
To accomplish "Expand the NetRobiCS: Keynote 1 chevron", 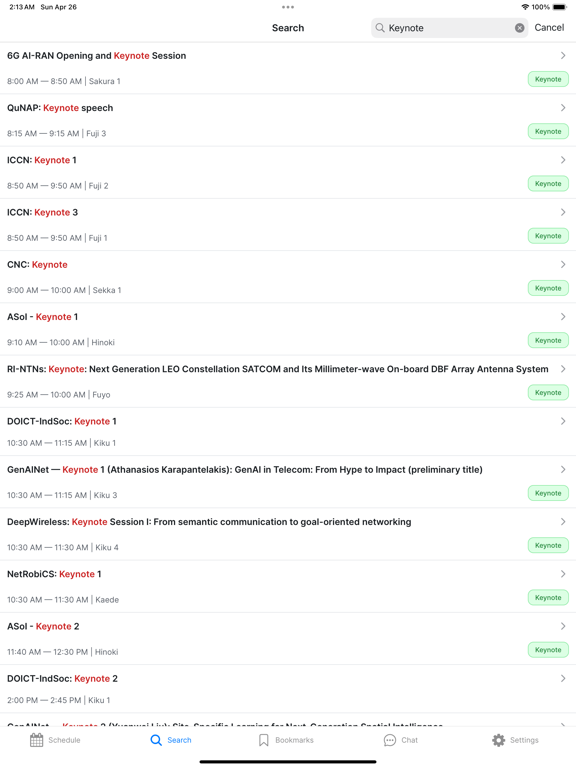I will click(x=563, y=574).
